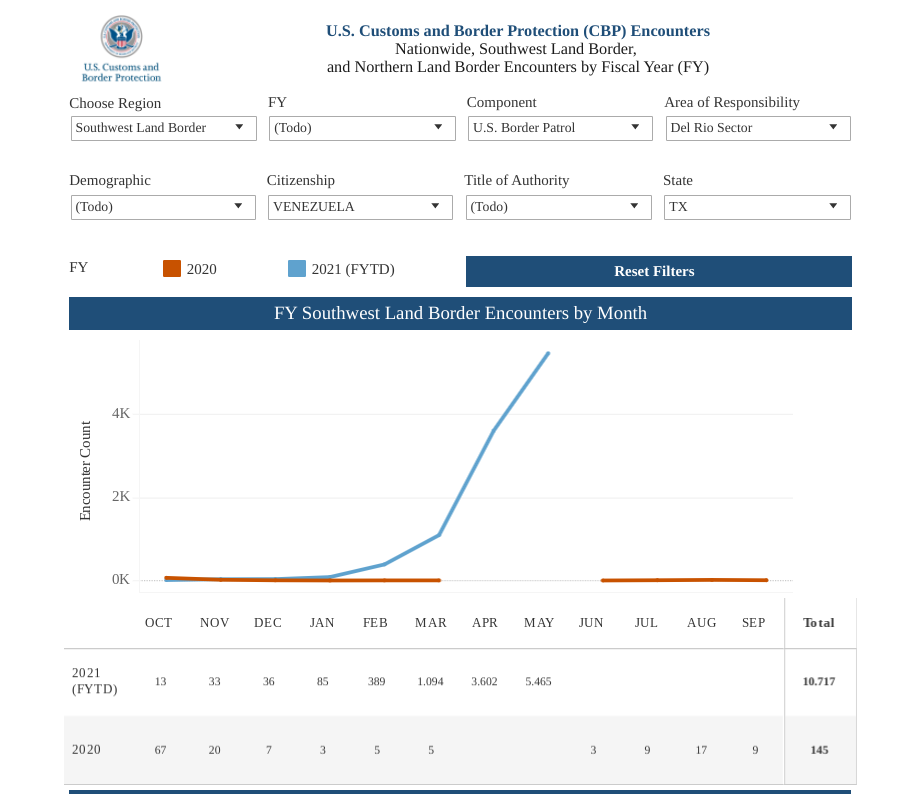Click the 2021 (FYTD) legend label

pos(353,269)
